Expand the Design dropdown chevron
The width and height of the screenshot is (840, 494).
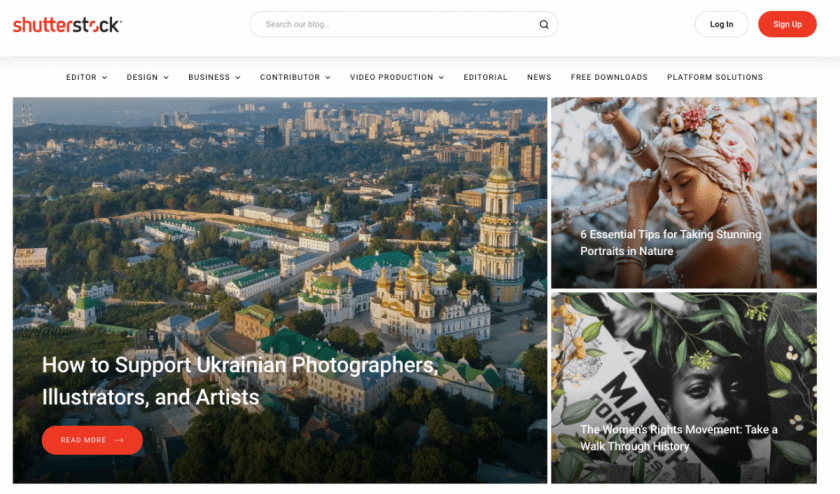[x=166, y=78]
